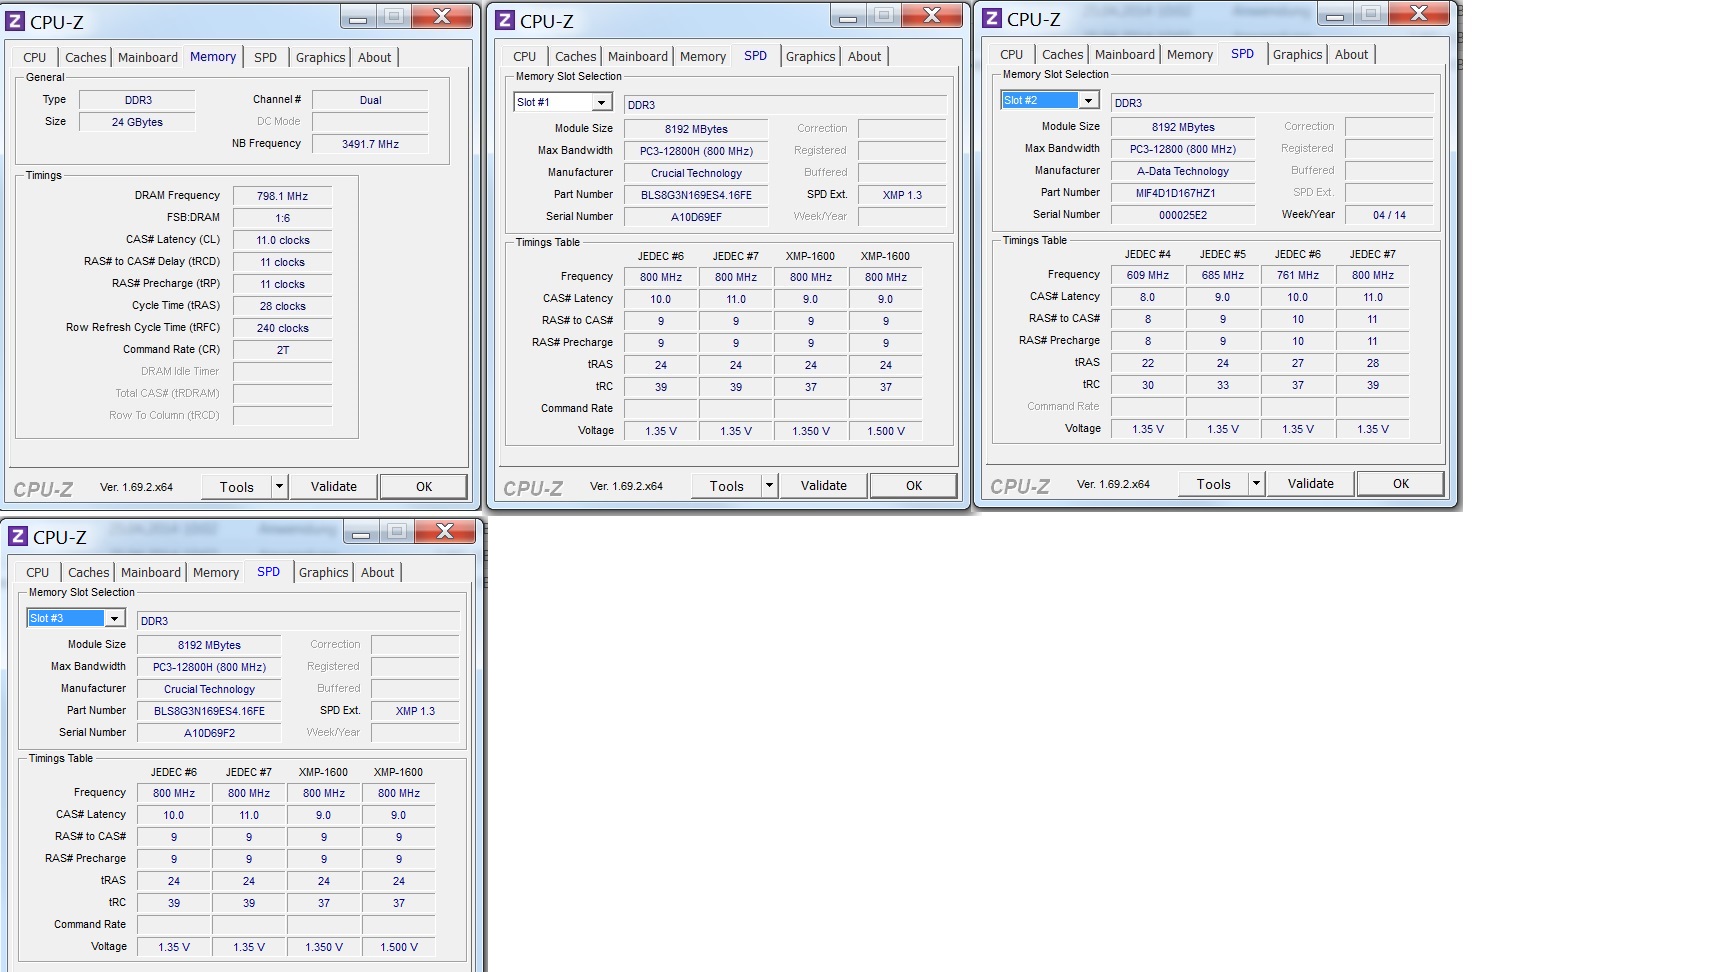Screen dimensions: 1728x972
Task: Click the CPU-Z logo icon in Slot #3 window titlebar
Action: [x=18, y=536]
